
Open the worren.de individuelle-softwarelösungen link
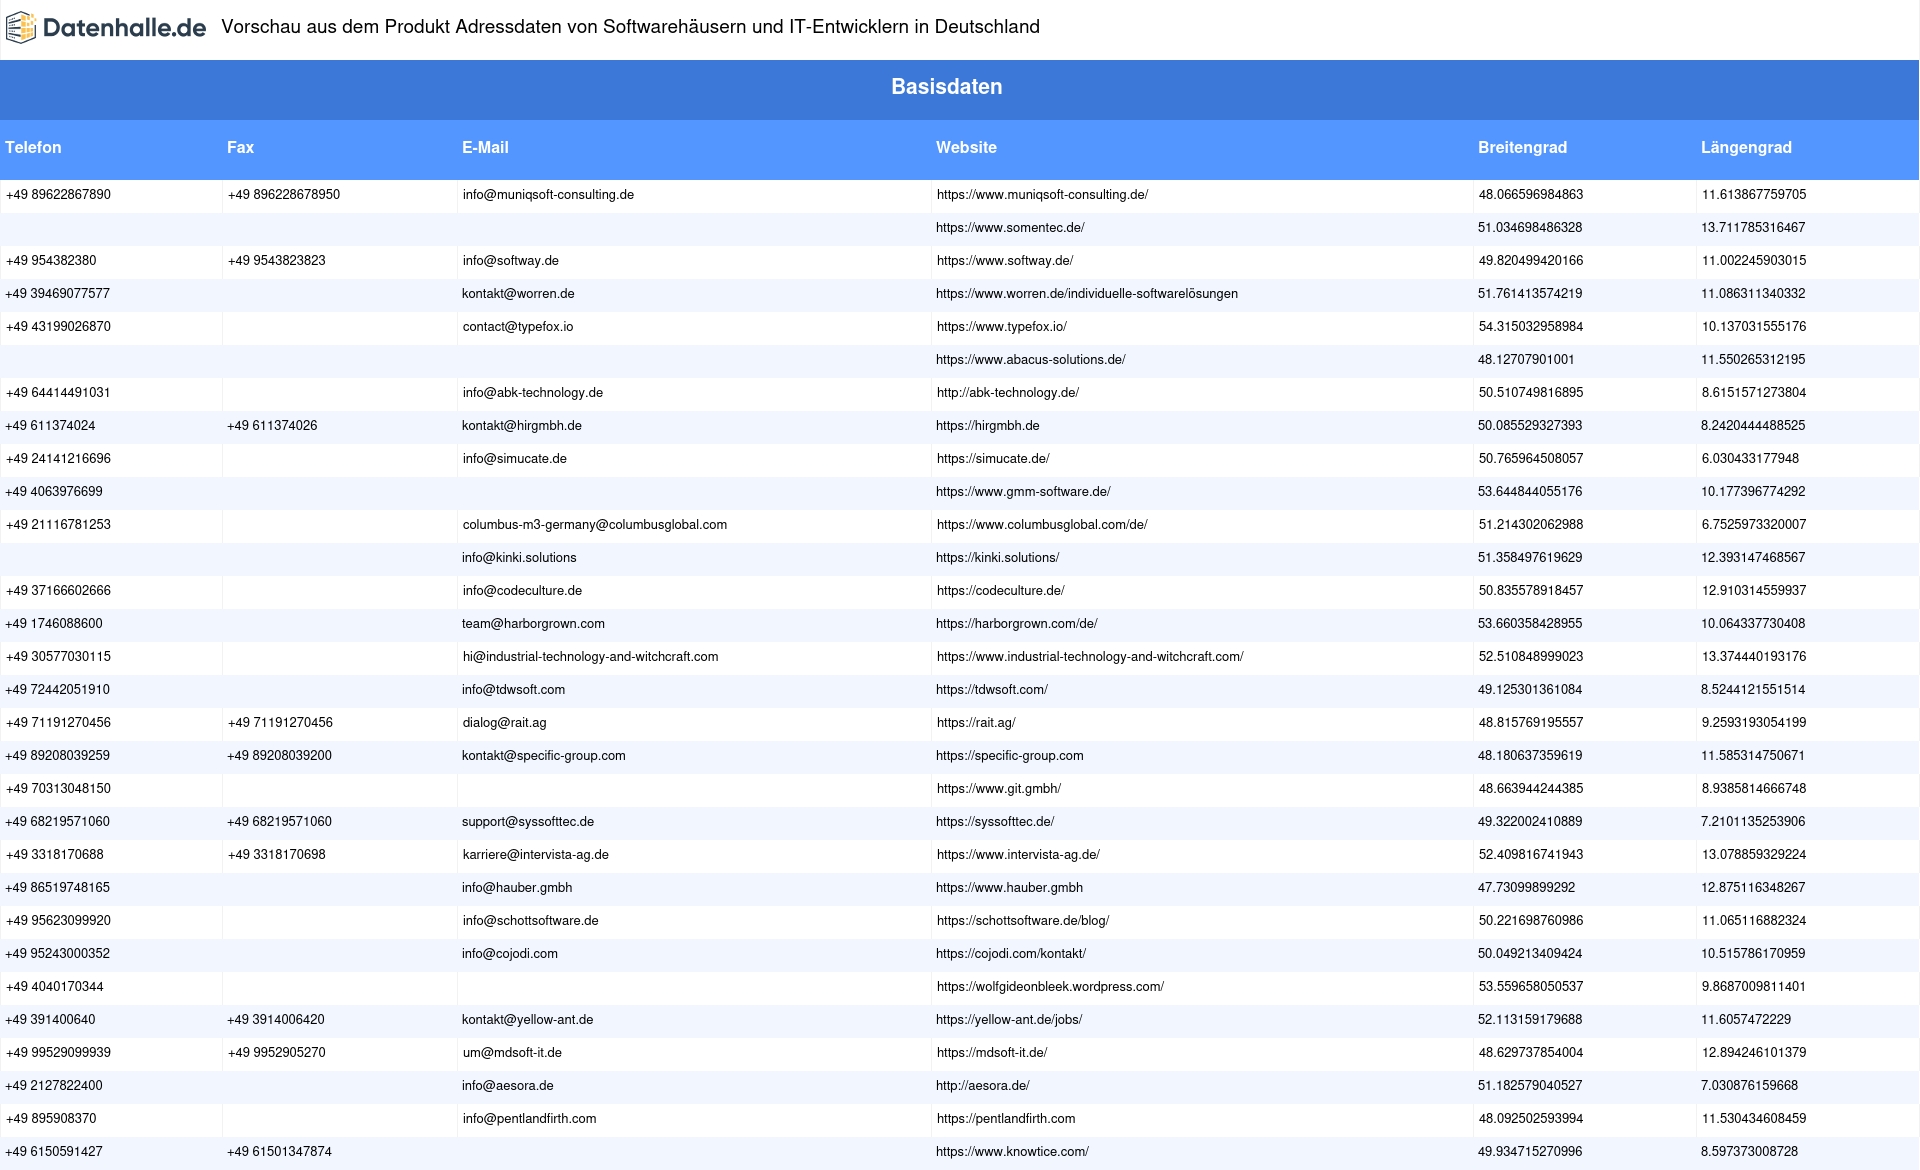coord(1087,294)
